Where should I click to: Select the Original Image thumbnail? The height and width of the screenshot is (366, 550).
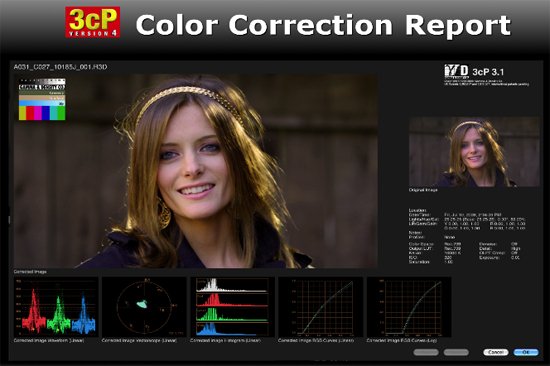(x=474, y=152)
